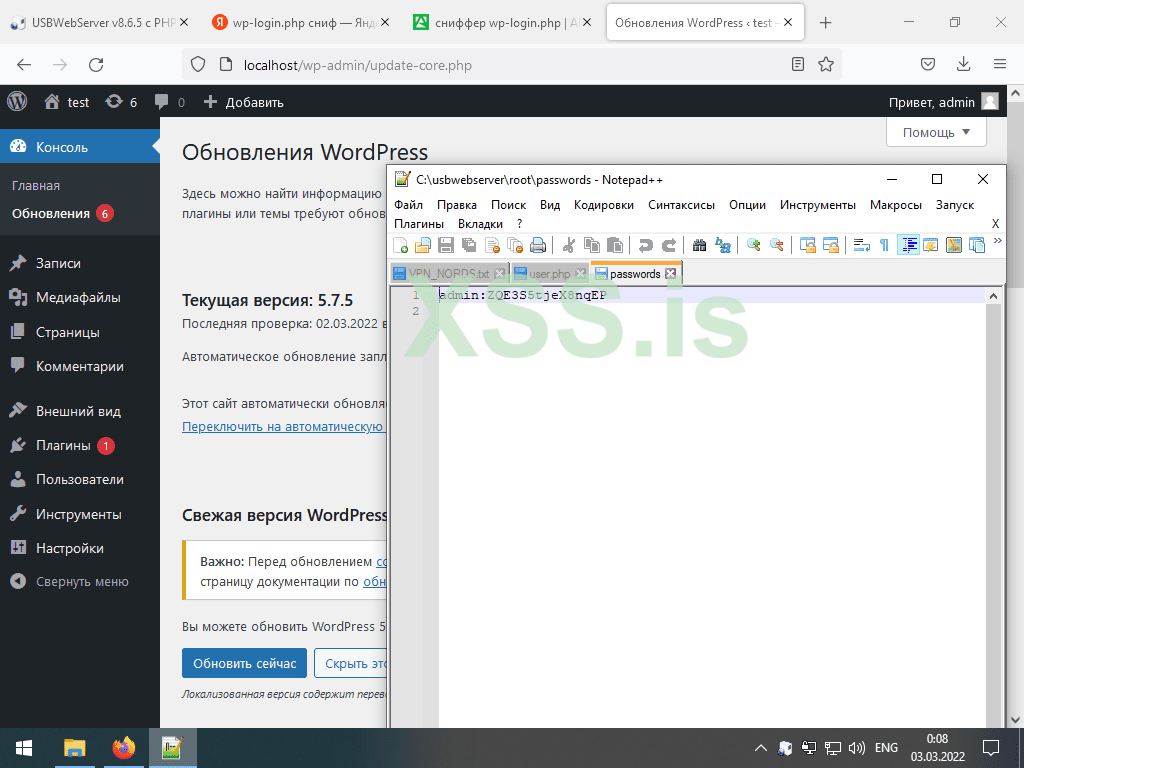The width and height of the screenshot is (1152, 768).
Task: Open Windows Start menu
Action: 24,748
